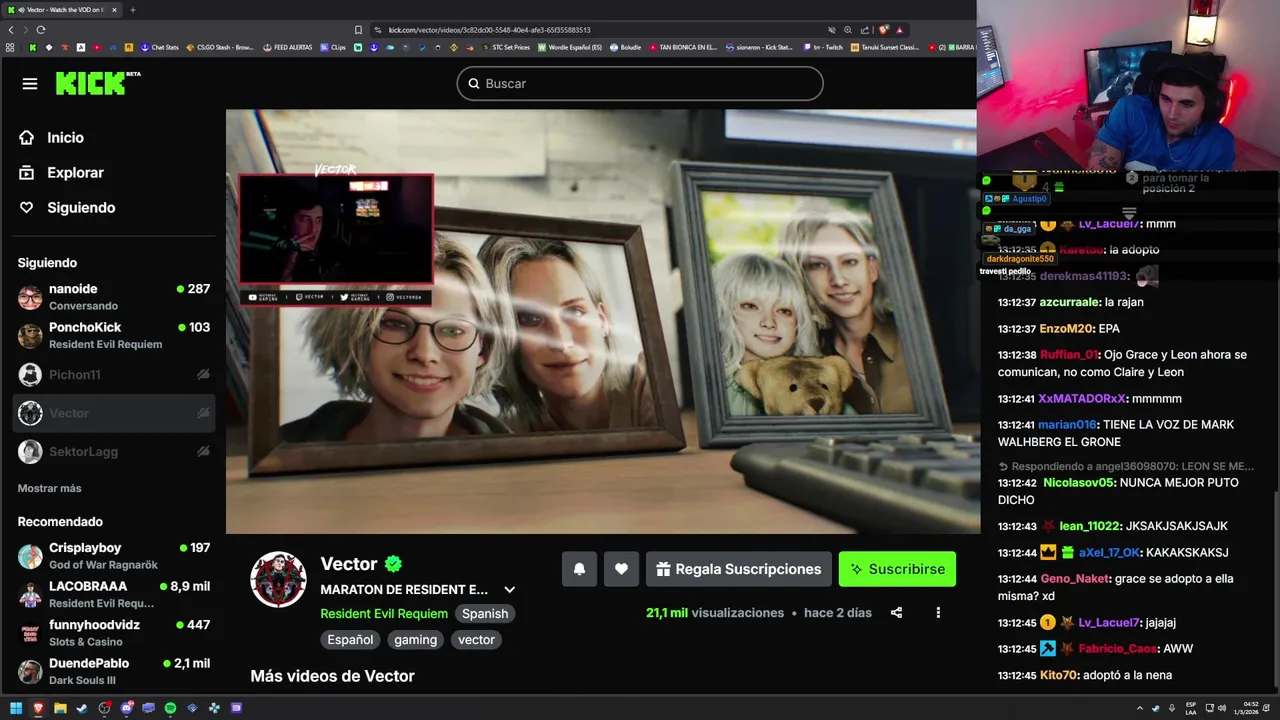The width and height of the screenshot is (1280, 720).
Task: Click the VOD video player
Action: tap(602, 322)
